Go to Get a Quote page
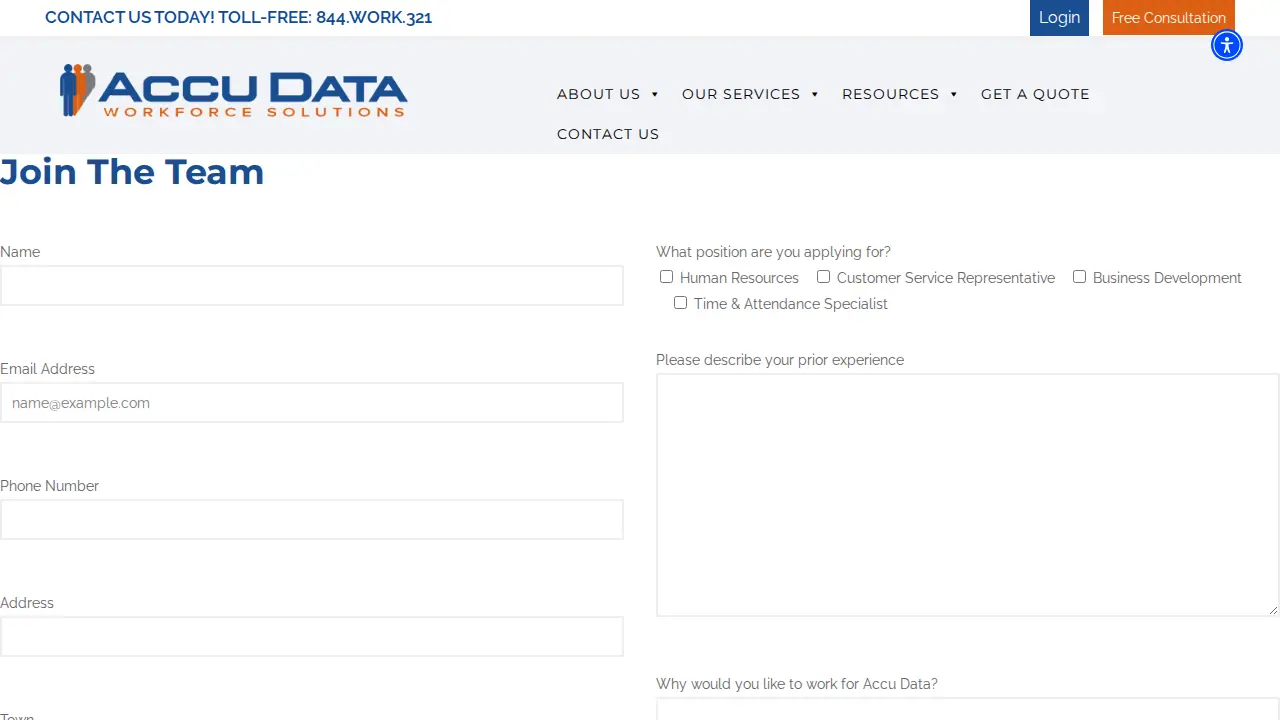This screenshot has height=720, width=1280. (1035, 94)
